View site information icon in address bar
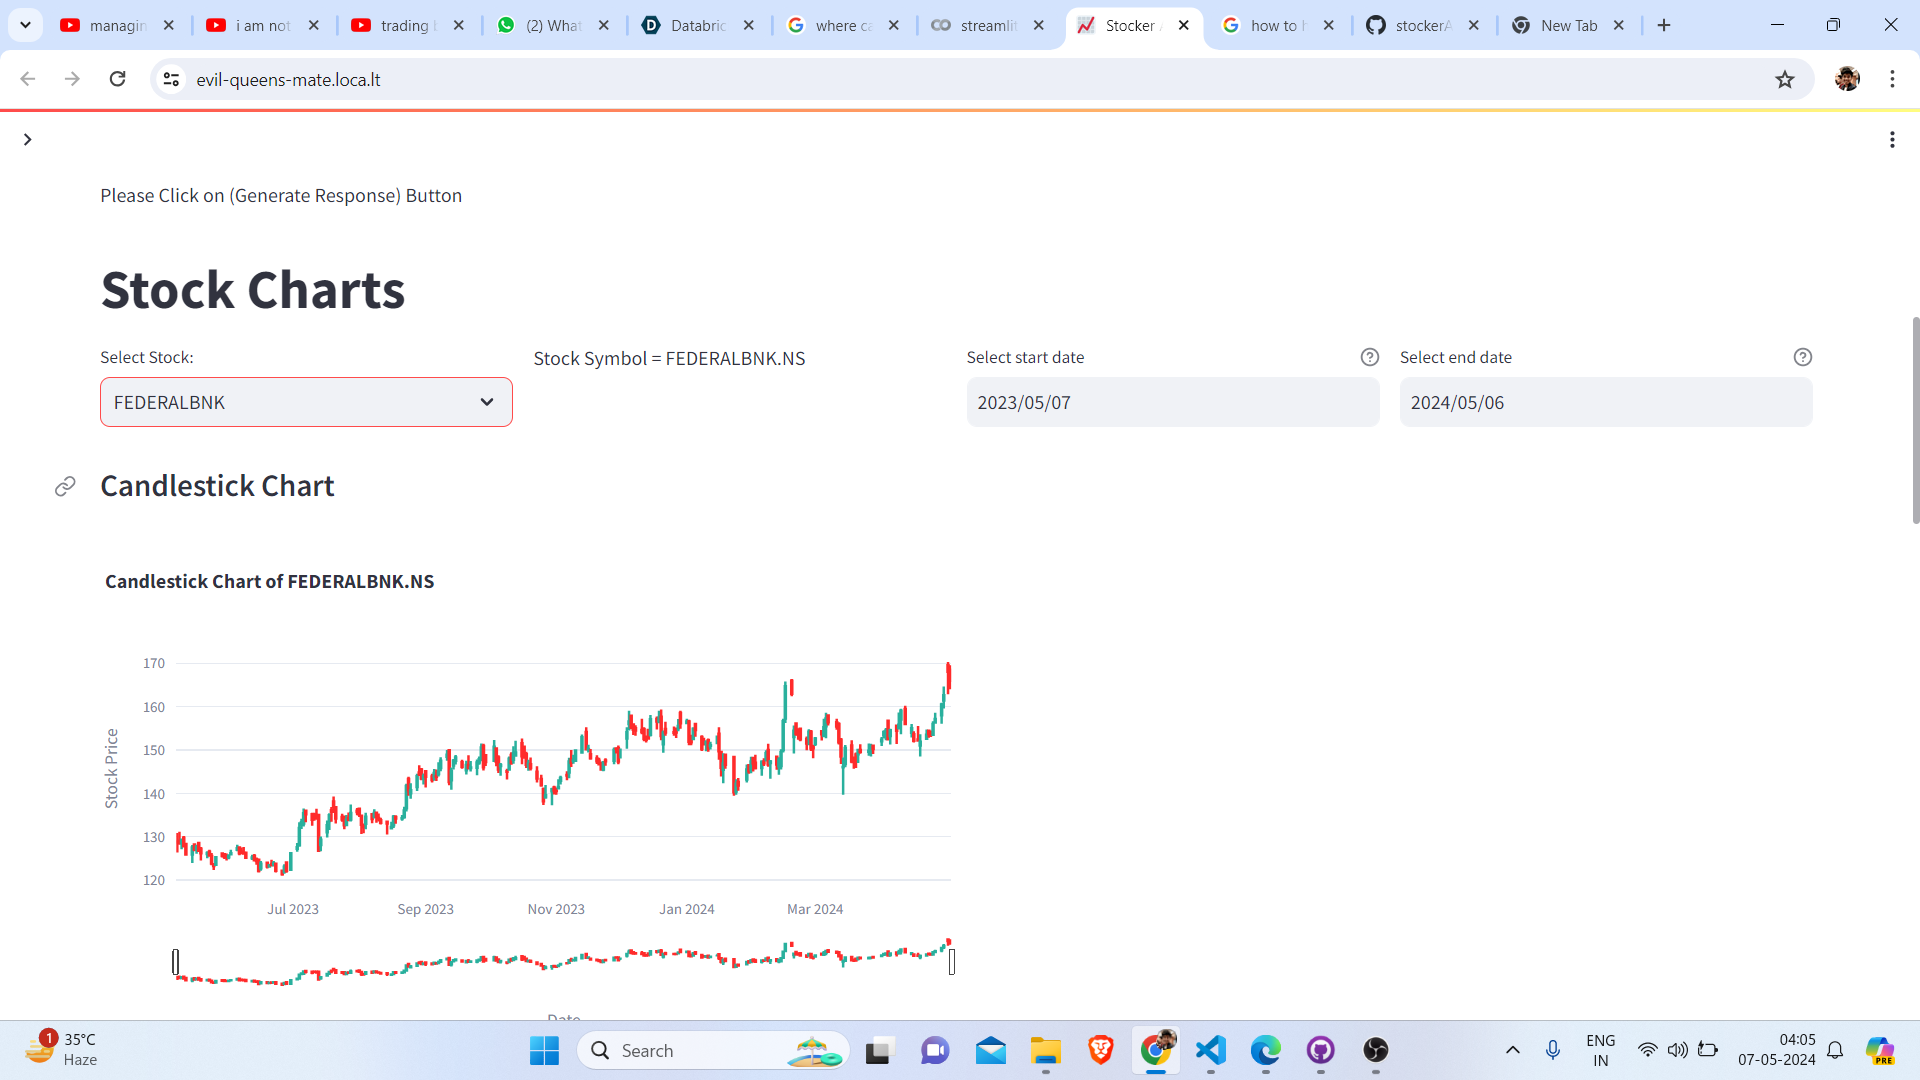1920x1080 pixels. pos(172,80)
